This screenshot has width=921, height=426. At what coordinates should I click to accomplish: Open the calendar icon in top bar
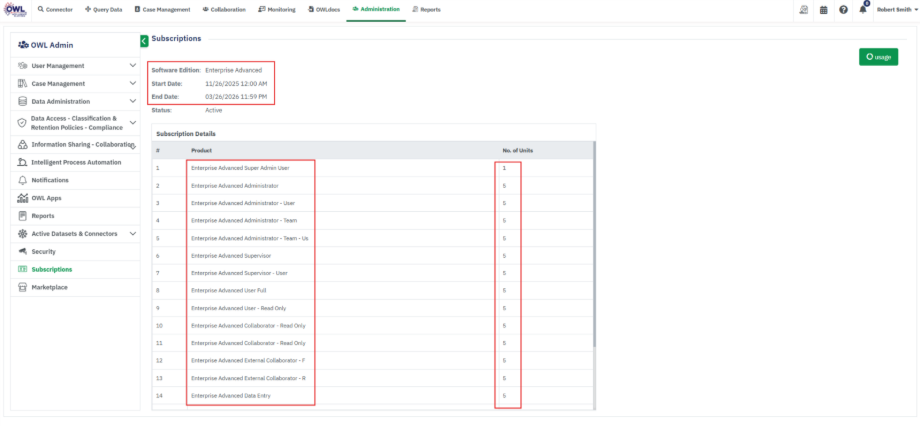(824, 9)
